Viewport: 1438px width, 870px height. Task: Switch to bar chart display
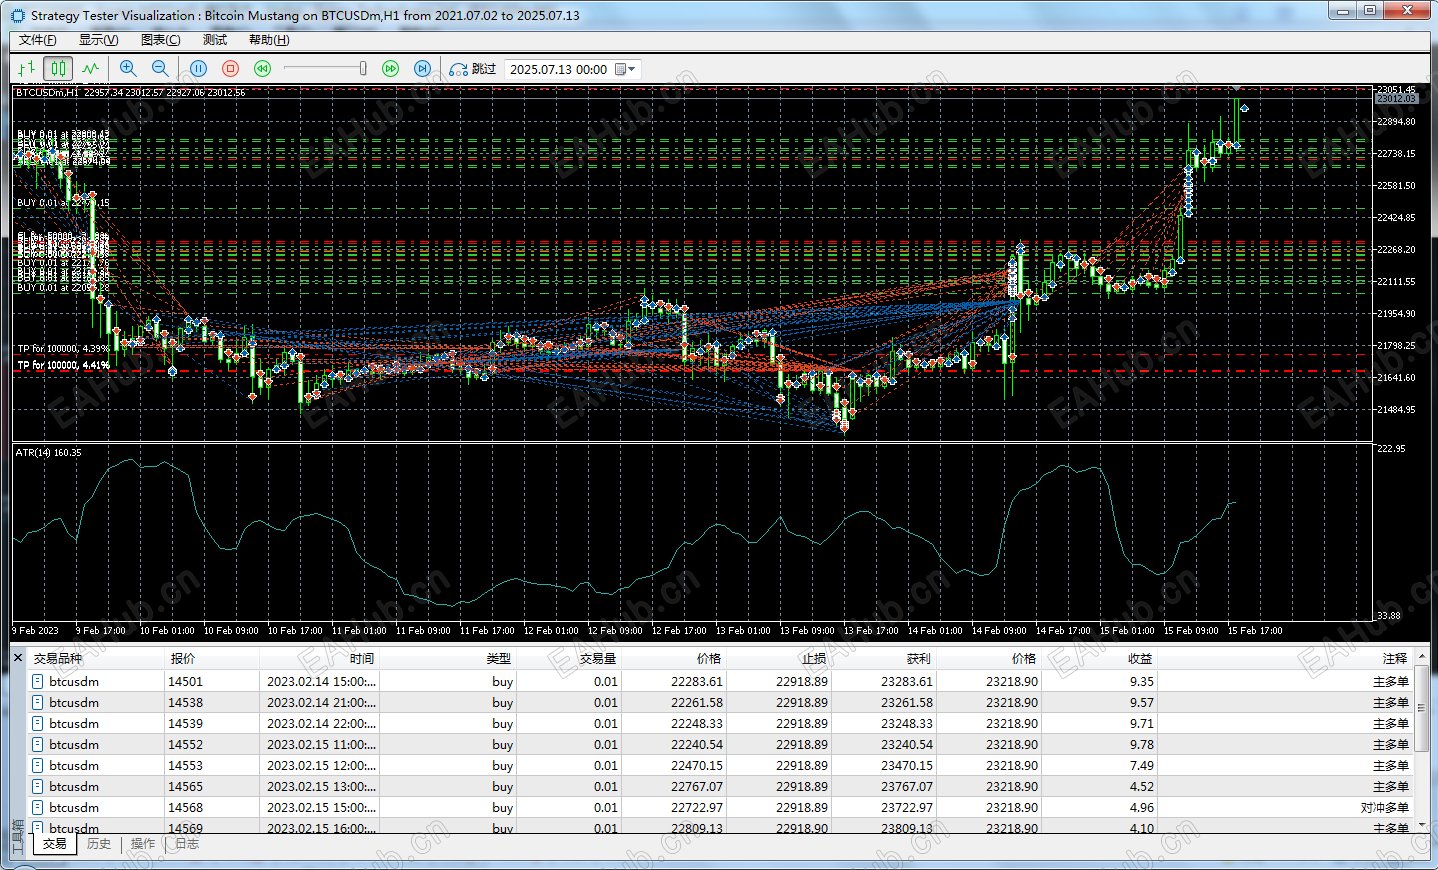pyautogui.click(x=26, y=69)
